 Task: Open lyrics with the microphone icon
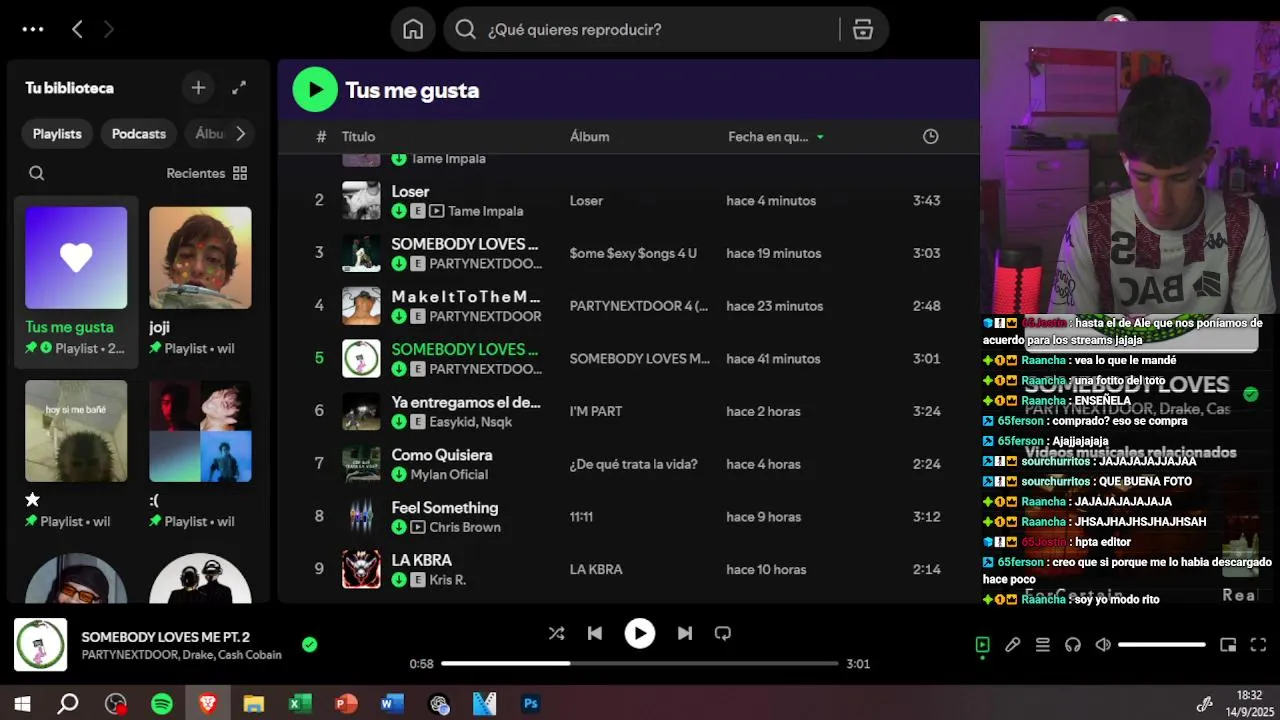pyautogui.click(x=1012, y=645)
